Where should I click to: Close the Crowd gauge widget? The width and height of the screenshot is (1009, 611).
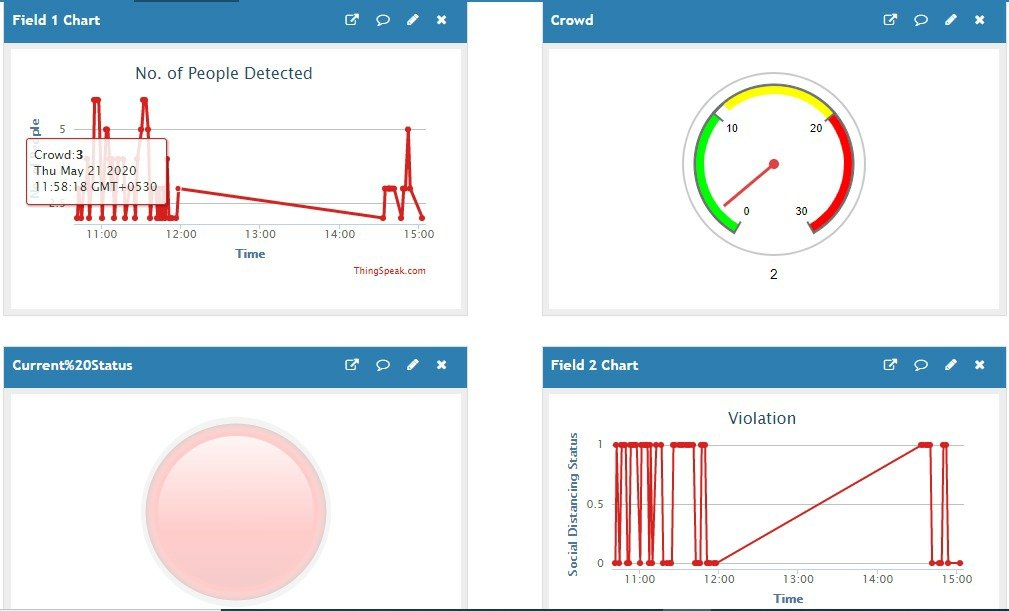click(x=979, y=19)
